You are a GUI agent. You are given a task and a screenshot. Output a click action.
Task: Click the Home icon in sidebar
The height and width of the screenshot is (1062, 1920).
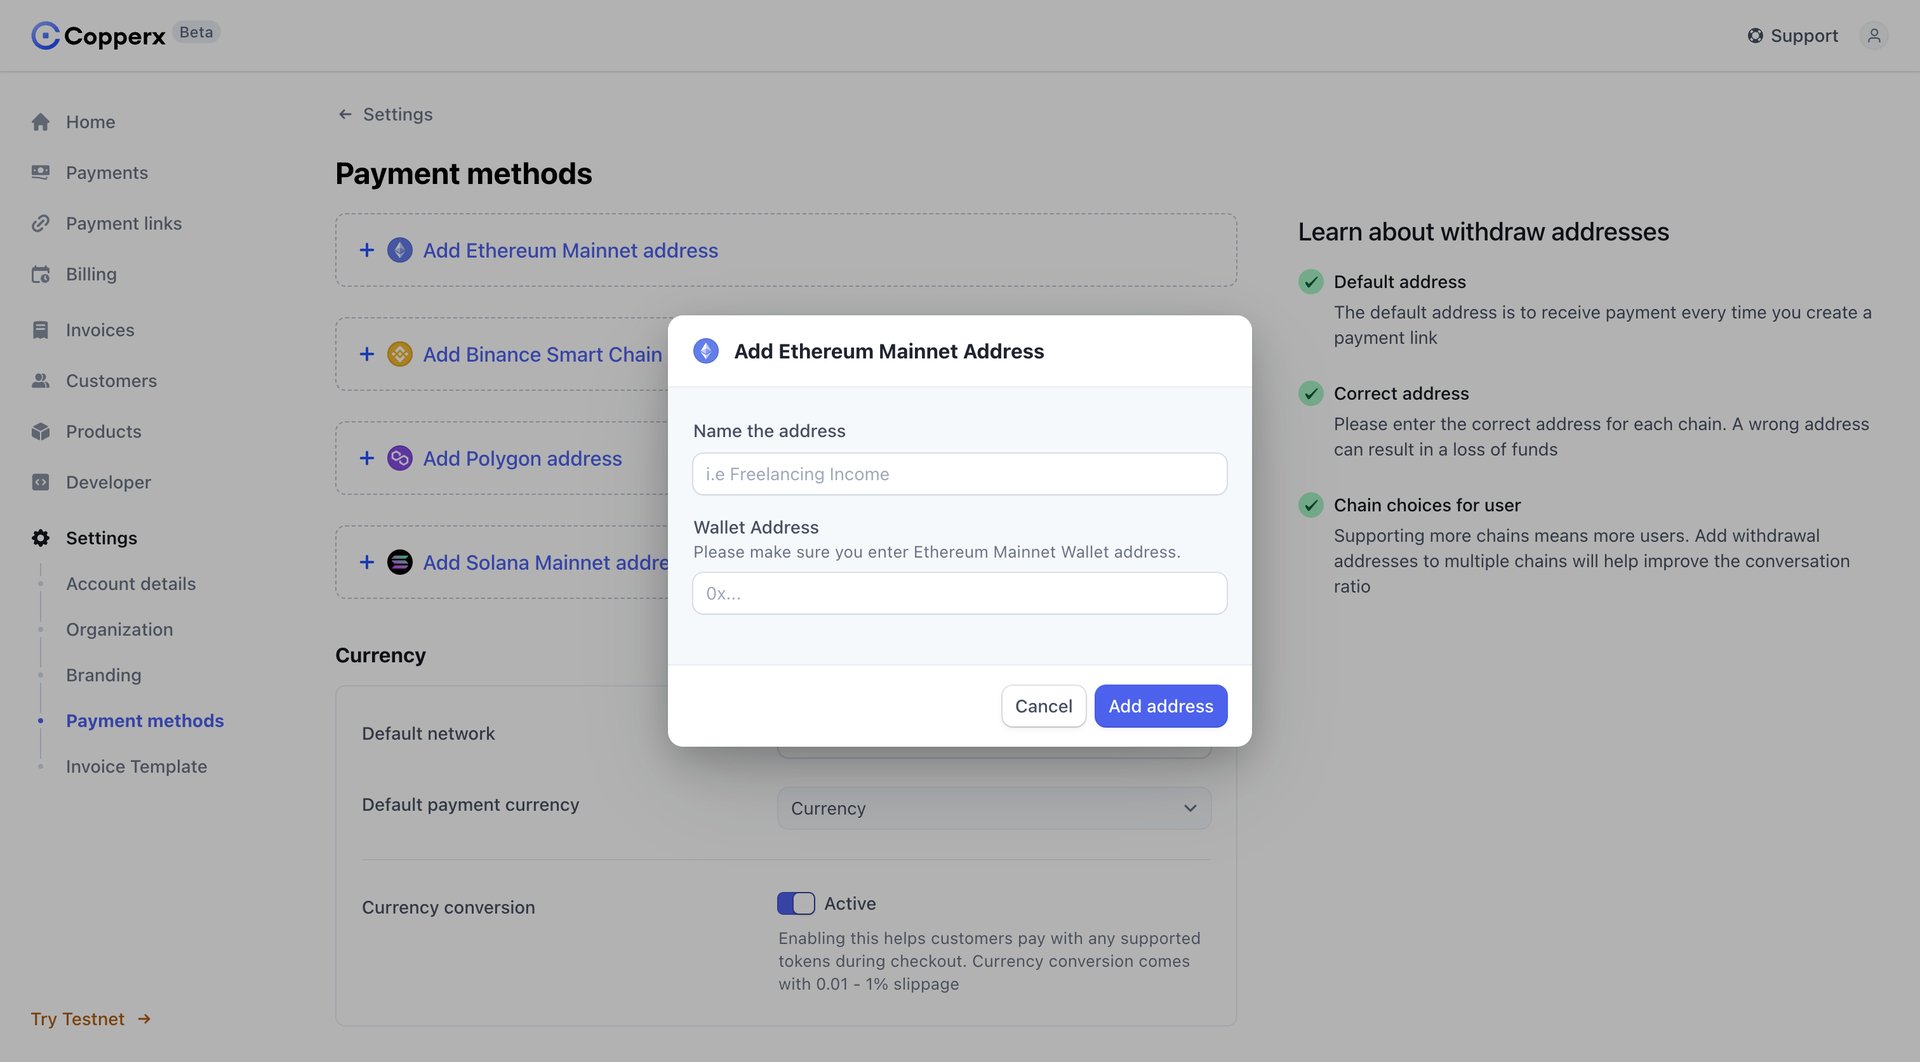click(40, 122)
